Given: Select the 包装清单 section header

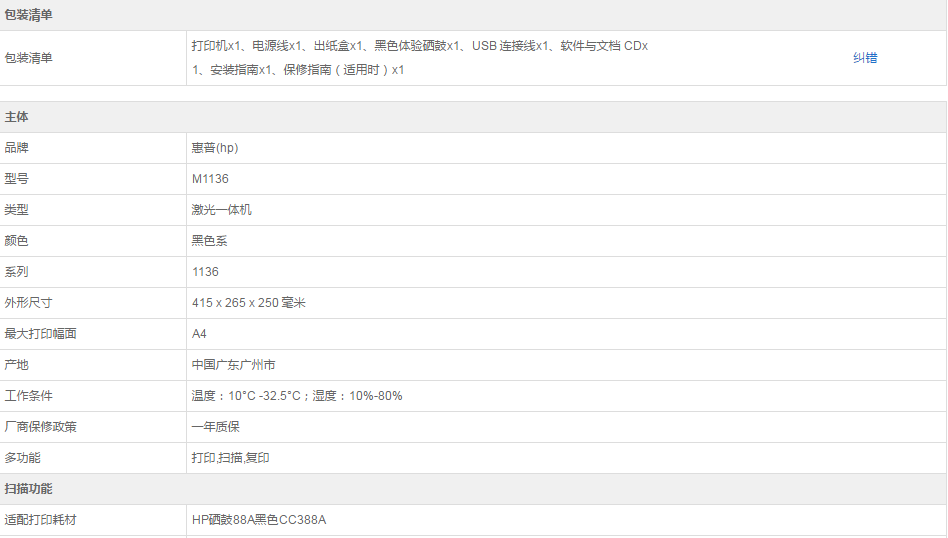Looking at the screenshot, I should click(28, 15).
